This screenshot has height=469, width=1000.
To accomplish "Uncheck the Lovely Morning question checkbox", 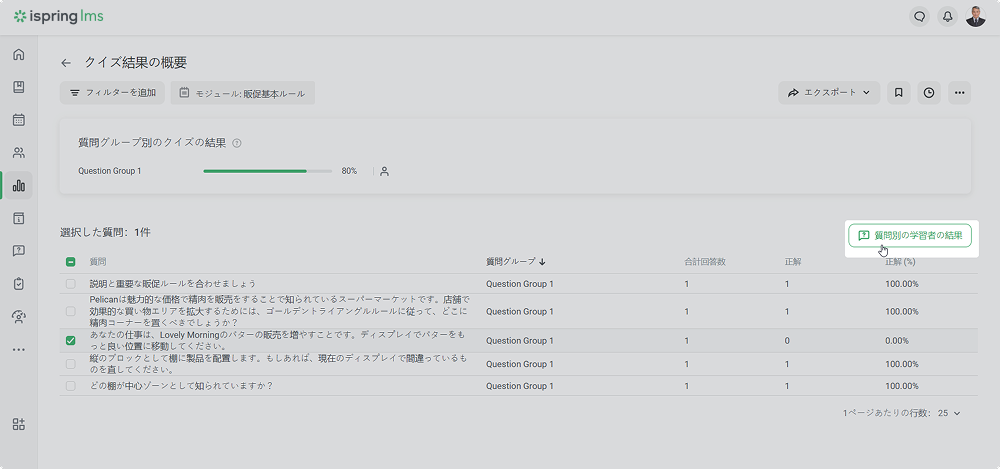I will (x=70, y=340).
